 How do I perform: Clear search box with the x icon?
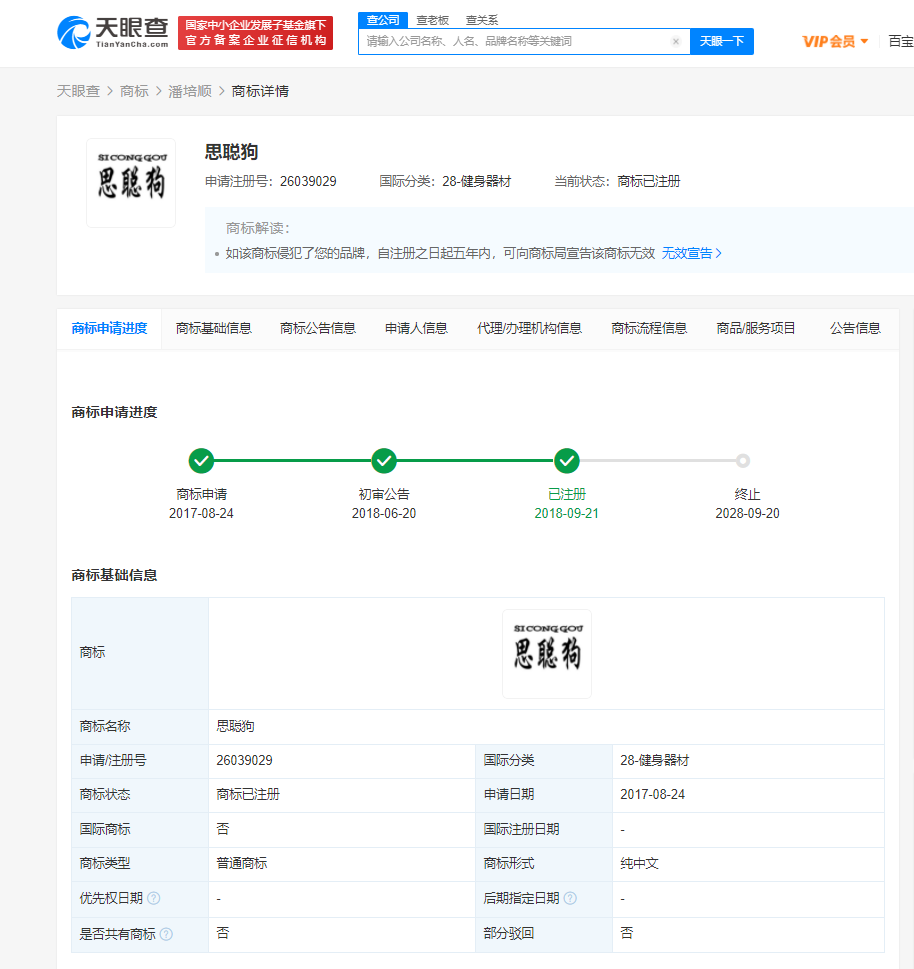[x=676, y=42]
